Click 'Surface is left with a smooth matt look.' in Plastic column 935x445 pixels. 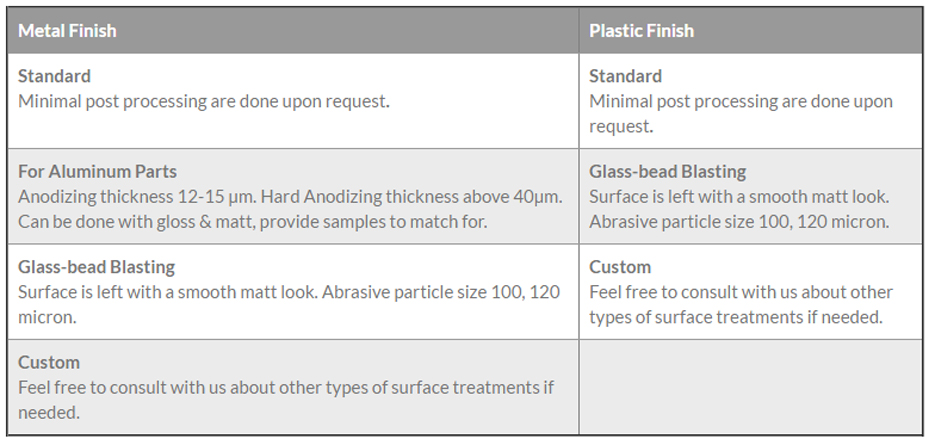(x=739, y=197)
